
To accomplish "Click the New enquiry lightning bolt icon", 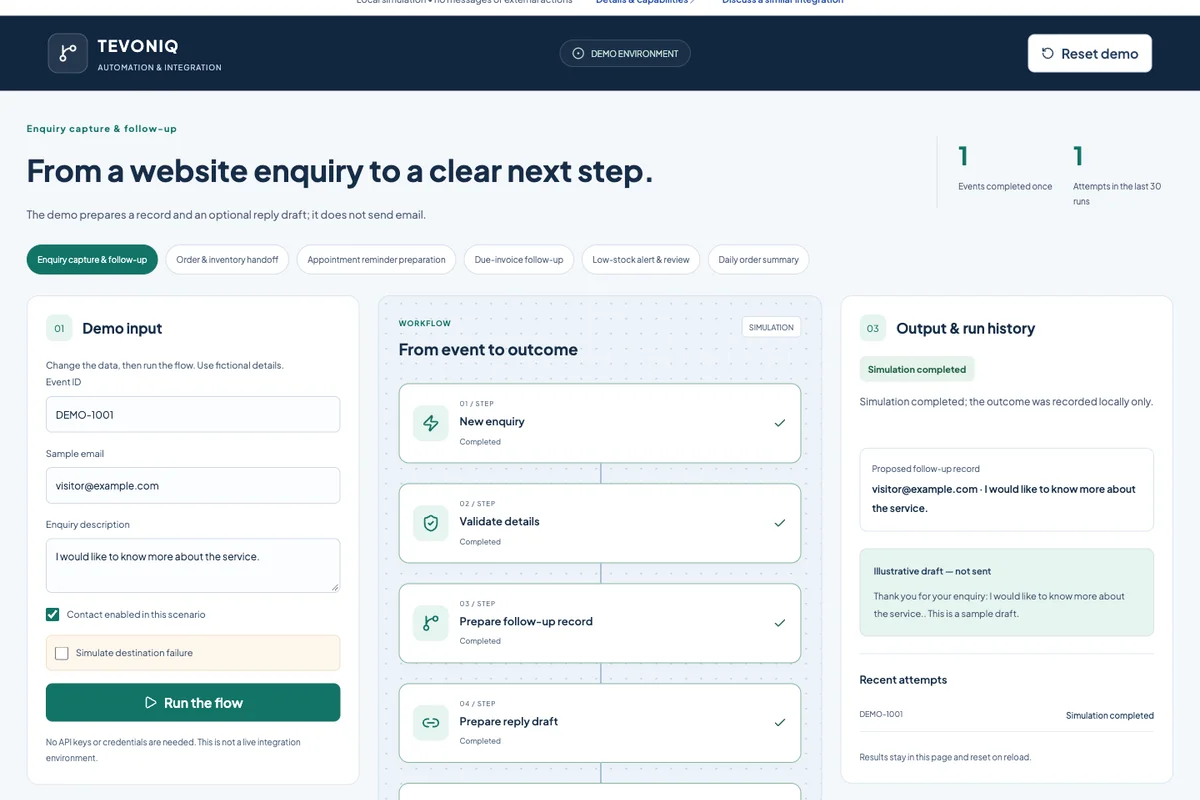I will [431, 423].
